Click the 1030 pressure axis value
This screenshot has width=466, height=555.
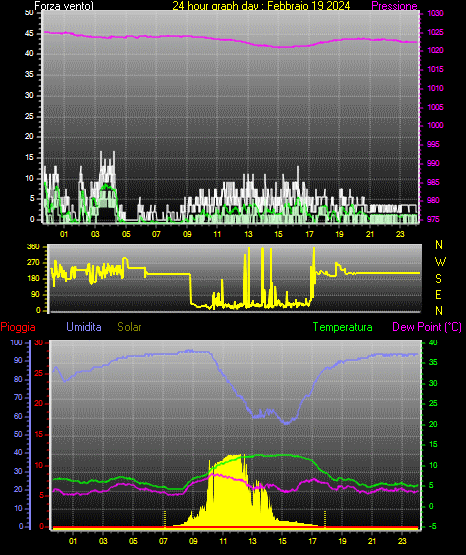click(435, 13)
